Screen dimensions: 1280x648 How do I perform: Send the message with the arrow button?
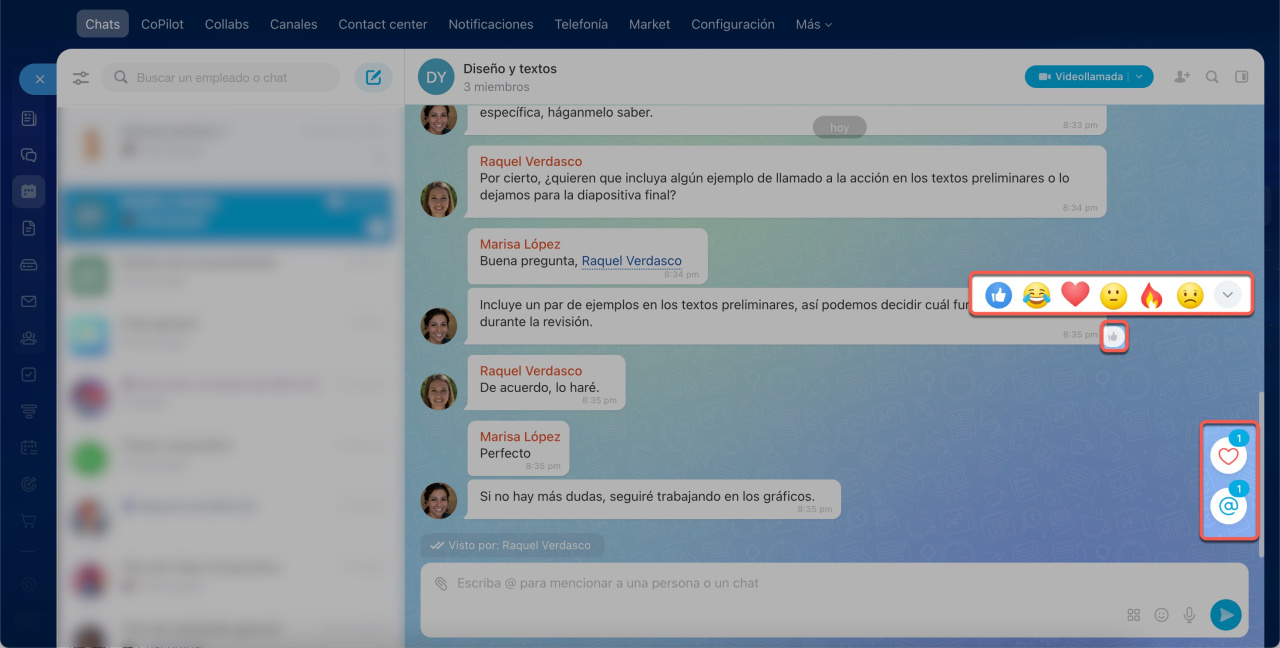click(1226, 615)
